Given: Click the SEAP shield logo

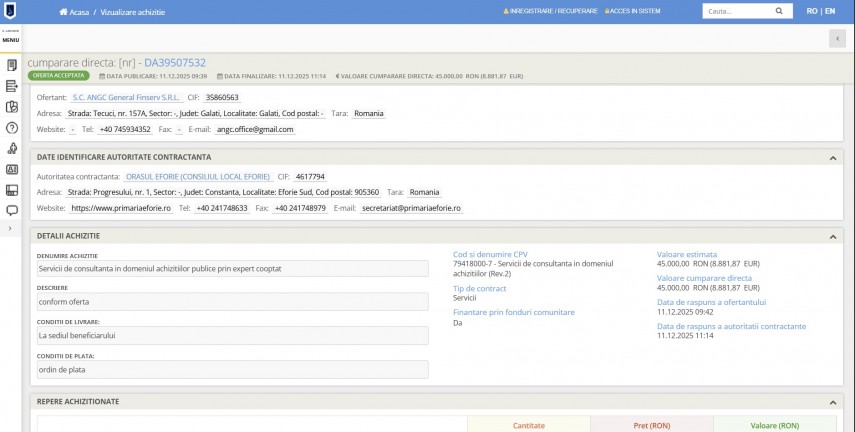Looking at the screenshot, I should pos(11,11).
